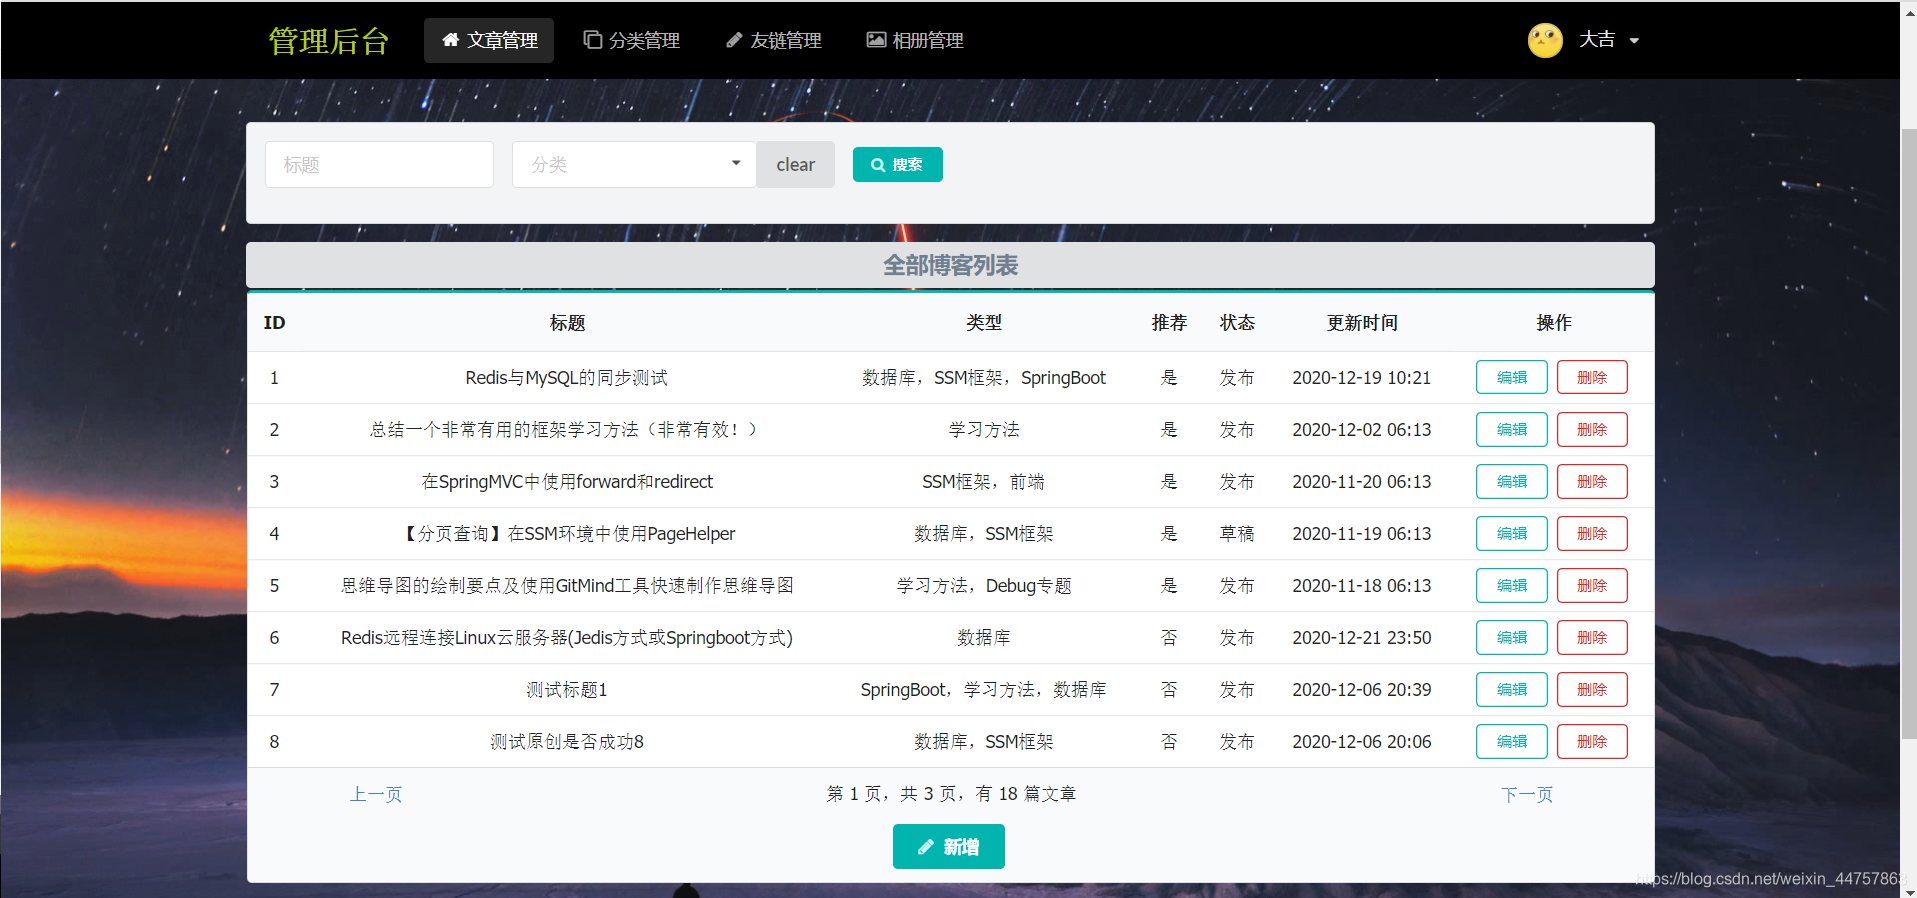This screenshot has height=898, width=1917.
Task: Click the home icon beside 文章管理
Action: click(450, 40)
